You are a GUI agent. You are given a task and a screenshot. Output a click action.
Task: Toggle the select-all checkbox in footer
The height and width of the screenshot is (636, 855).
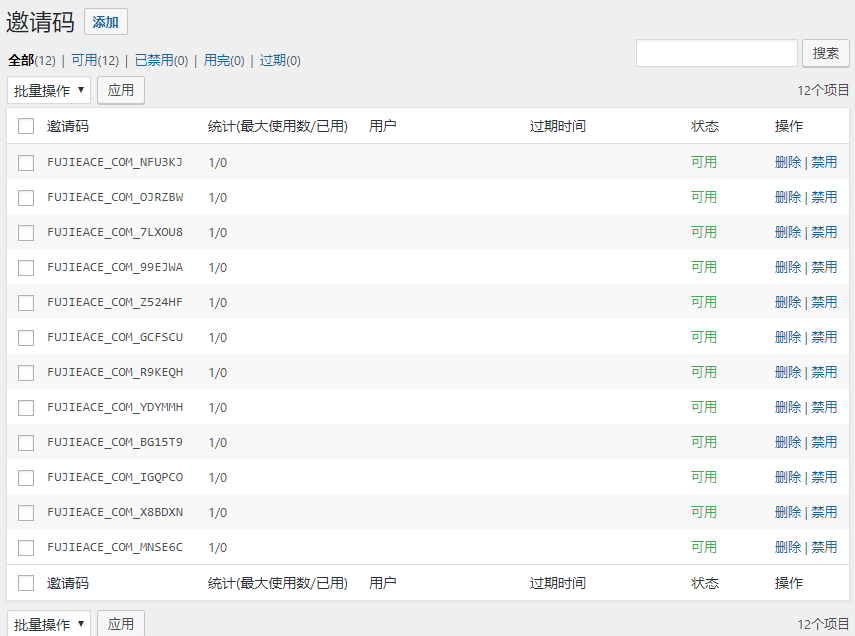pyautogui.click(x=26, y=583)
